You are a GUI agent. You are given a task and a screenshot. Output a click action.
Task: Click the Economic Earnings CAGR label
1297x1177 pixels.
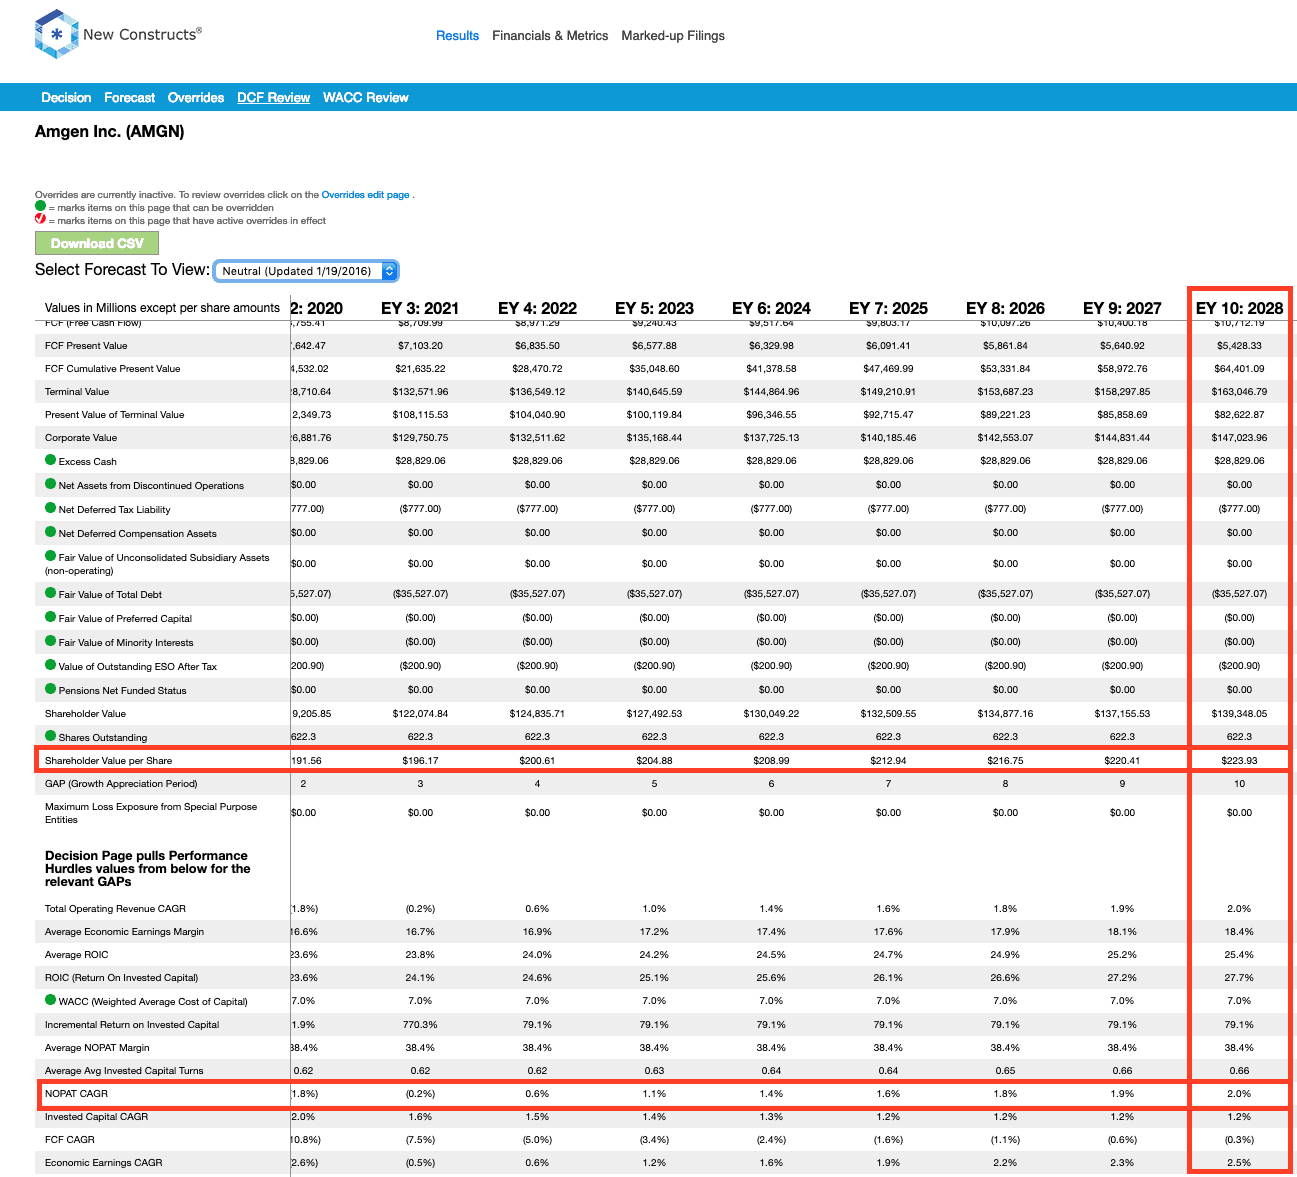coord(103,1162)
